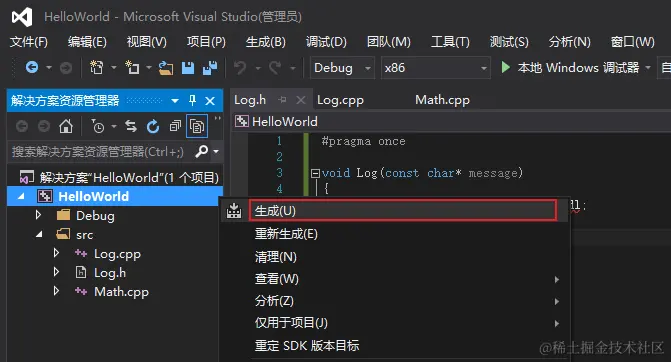Open the 调试(D) menu
Image resolution: width=671 pixels, height=362 pixels.
click(326, 42)
